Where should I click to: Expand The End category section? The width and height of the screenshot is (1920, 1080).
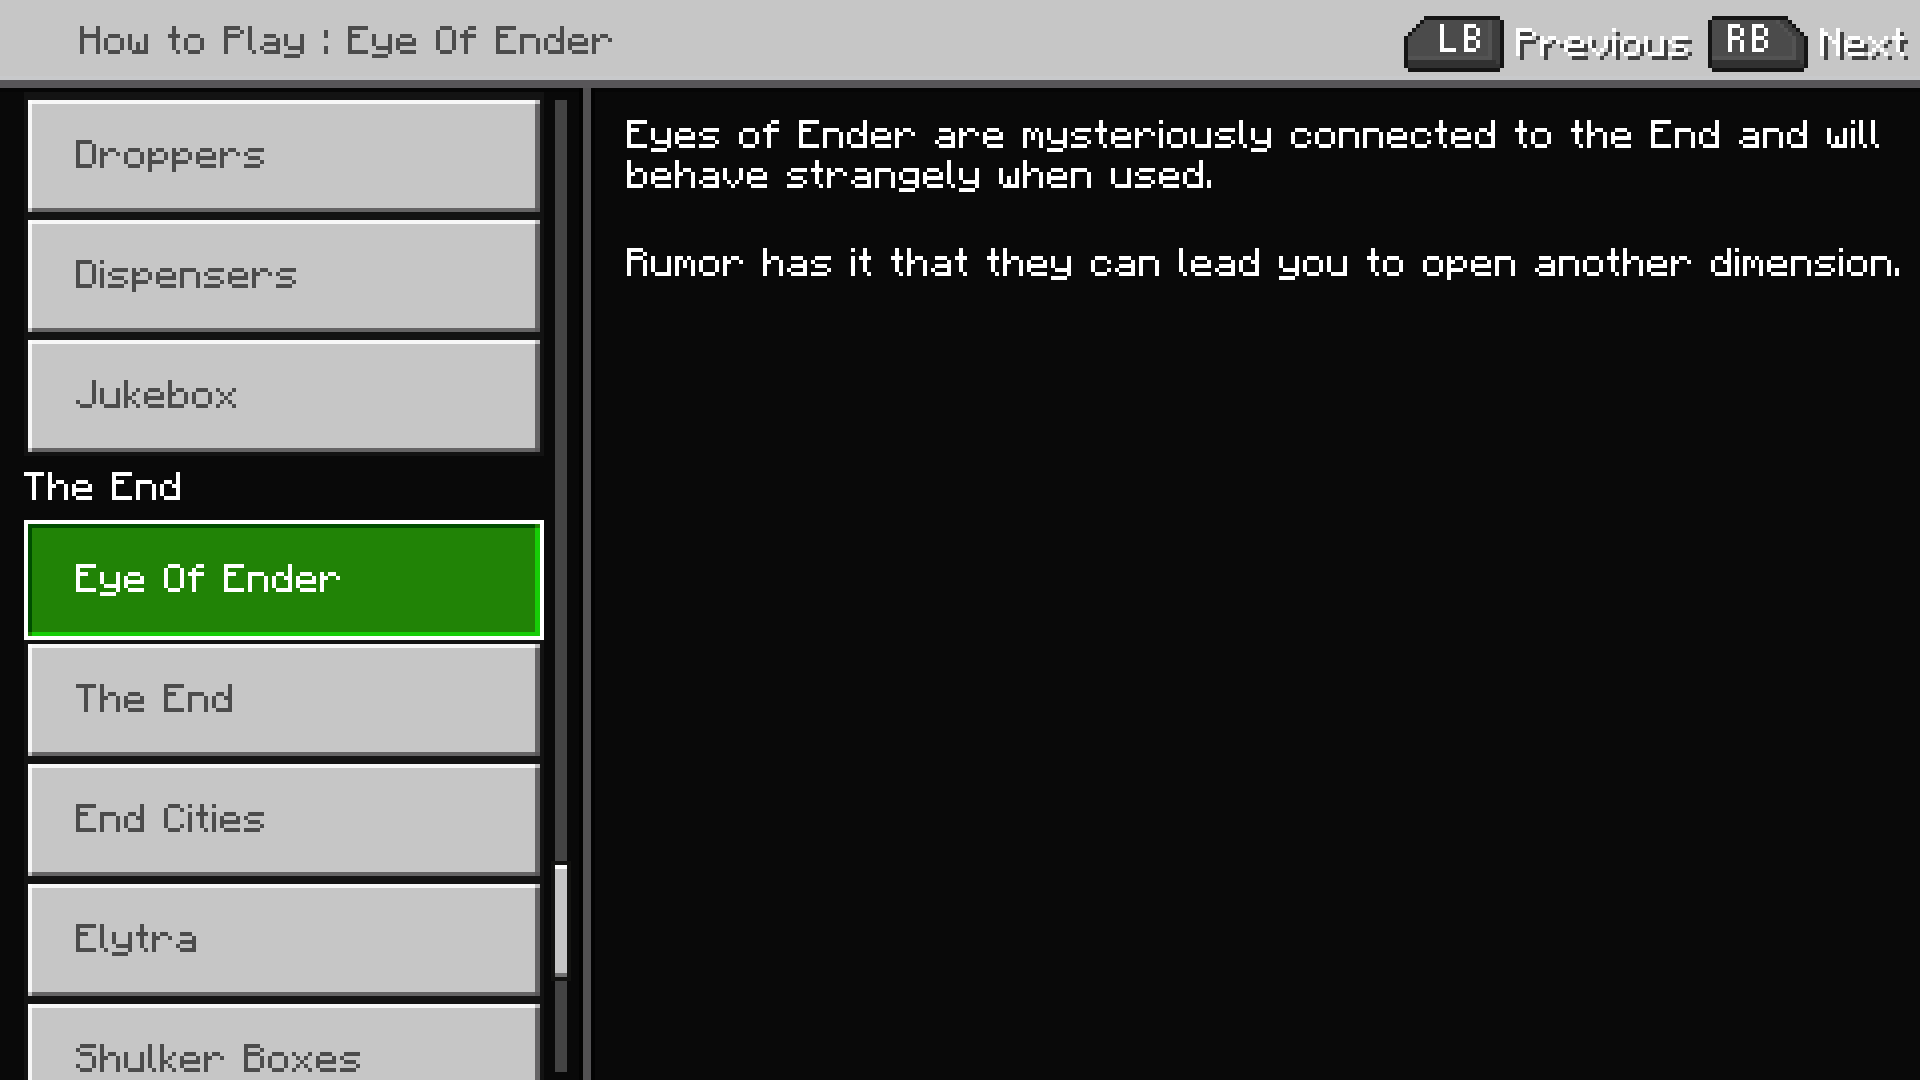click(x=103, y=487)
